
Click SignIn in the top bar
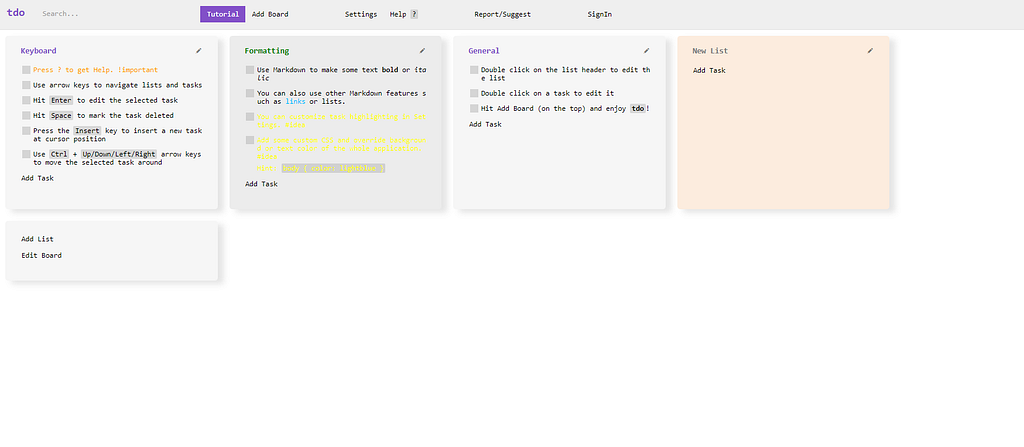(x=600, y=14)
